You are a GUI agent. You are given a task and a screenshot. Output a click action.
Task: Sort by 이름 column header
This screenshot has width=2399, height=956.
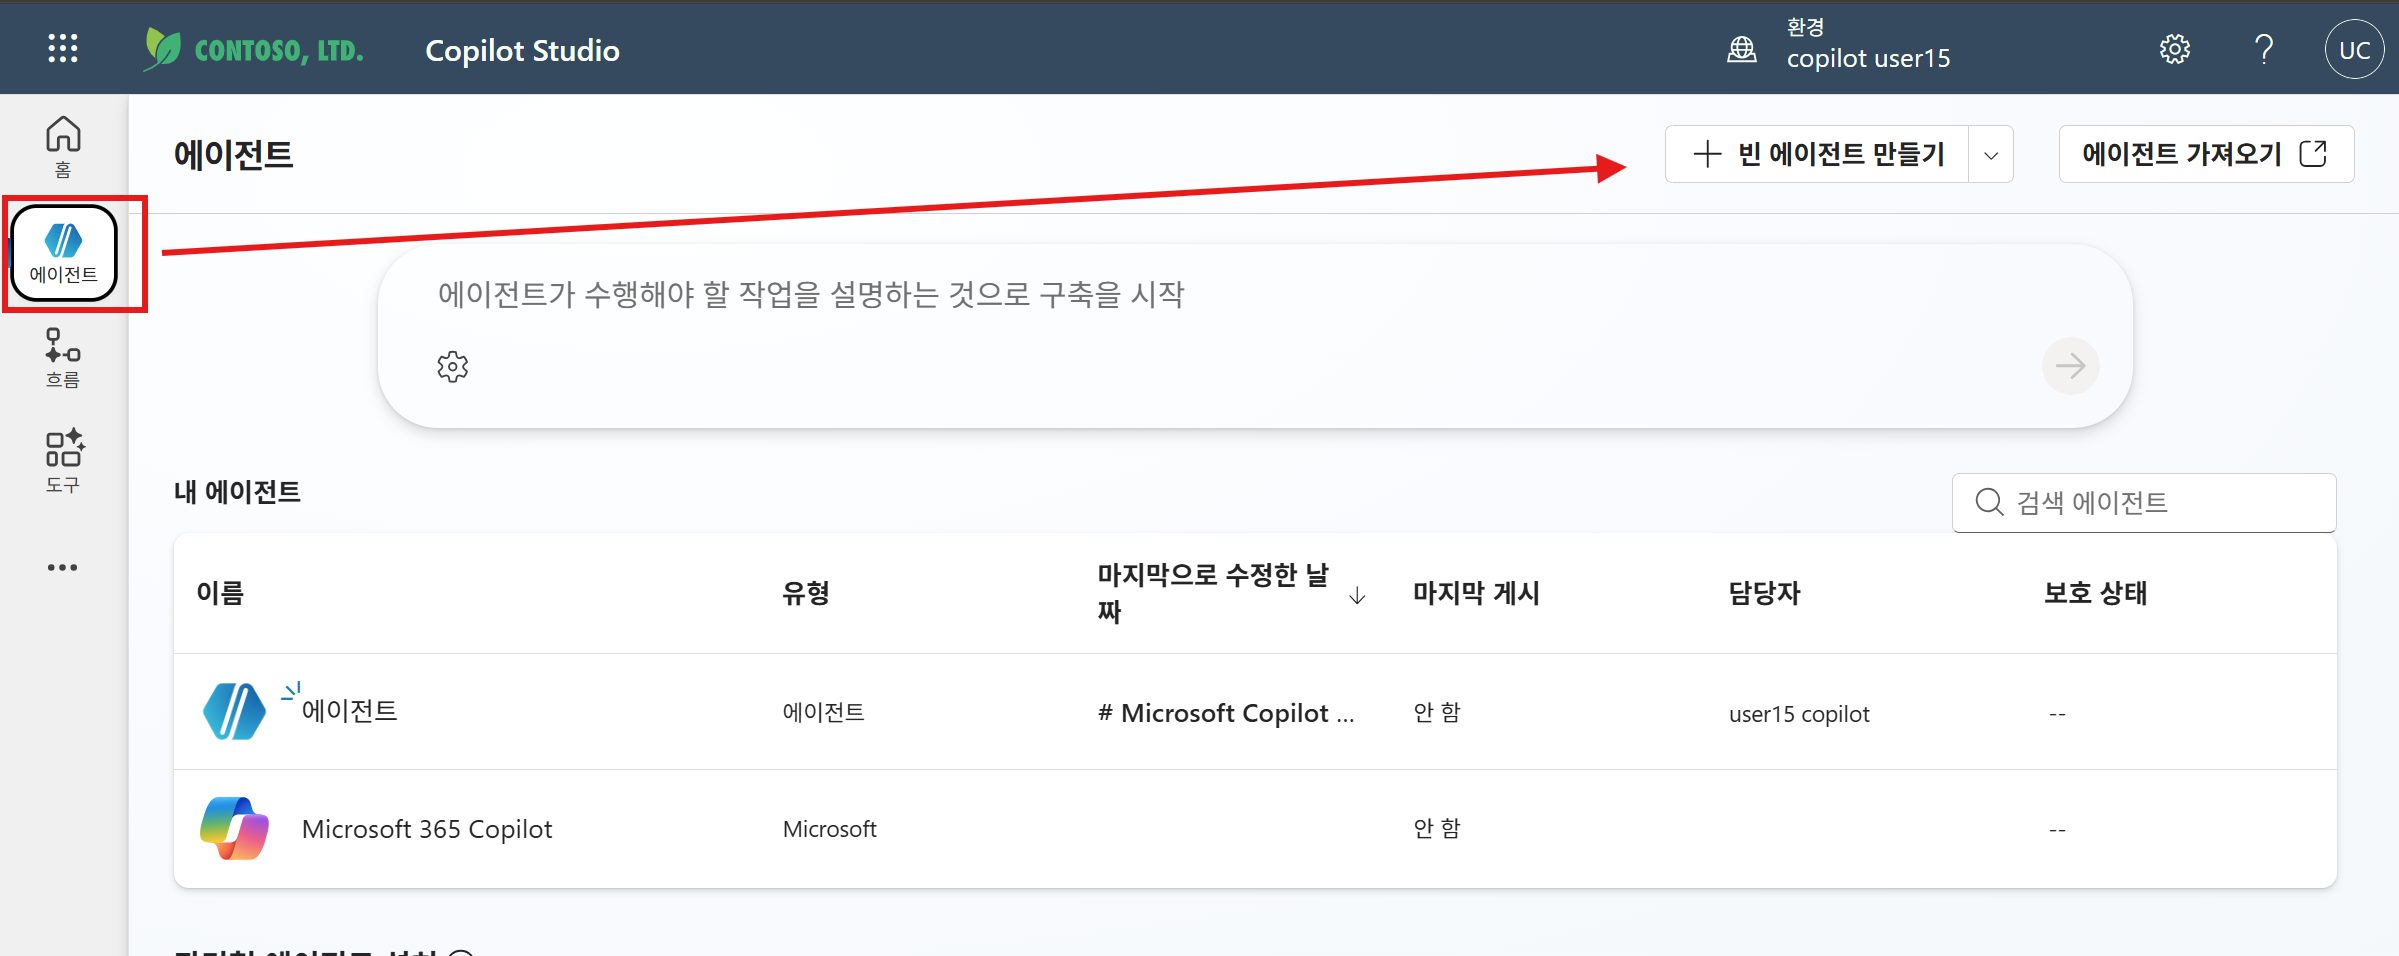click(220, 593)
